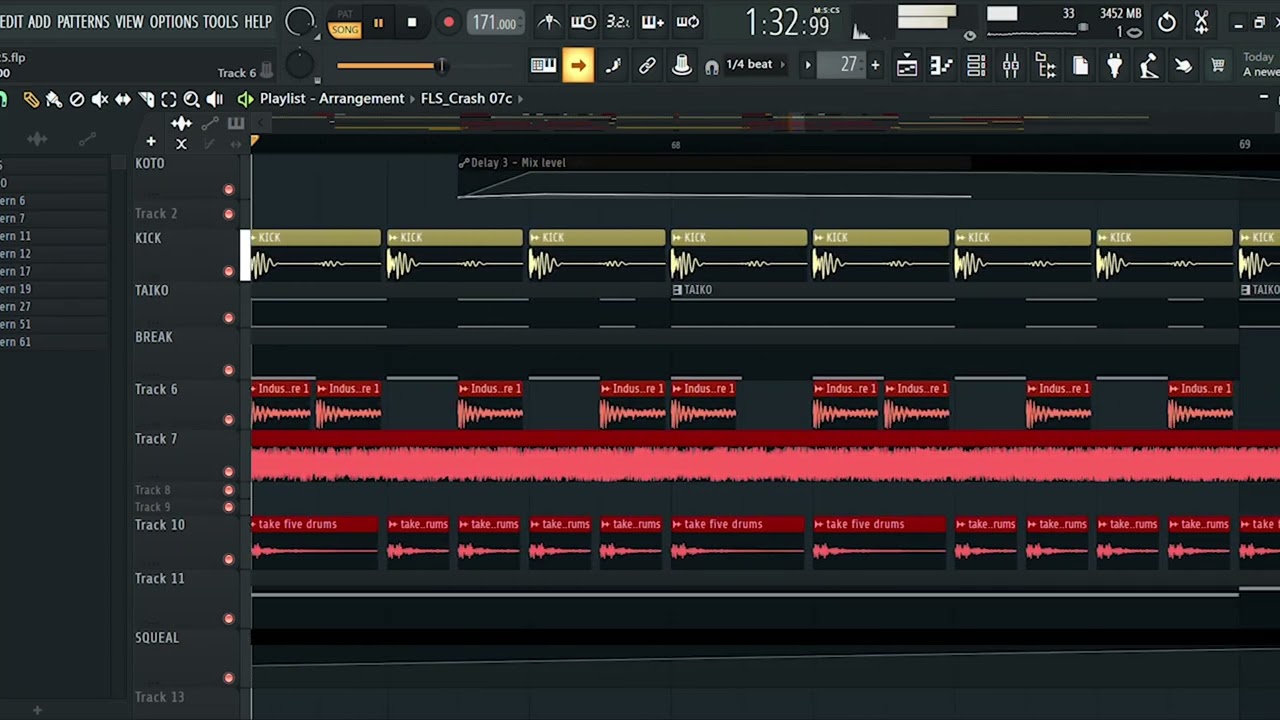
Task: Open the VIEW menu
Action: click(x=129, y=21)
